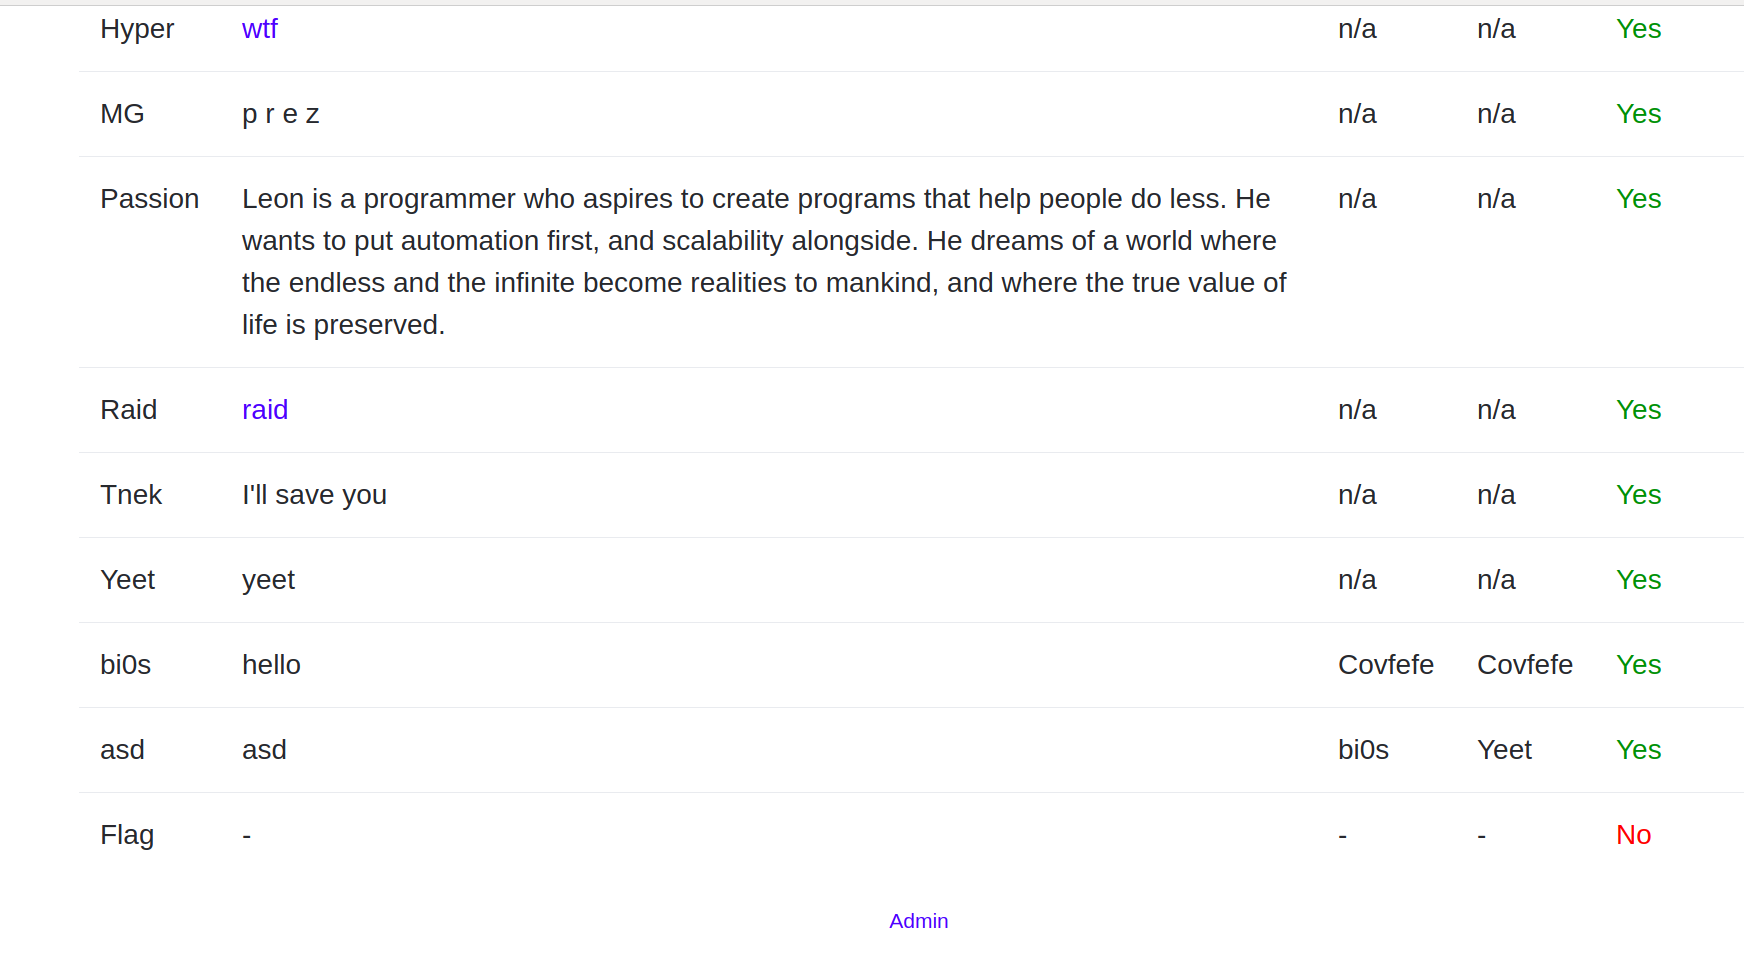Click the red No in Flag row
The image size is (1744, 970).
pyautogui.click(x=1633, y=835)
